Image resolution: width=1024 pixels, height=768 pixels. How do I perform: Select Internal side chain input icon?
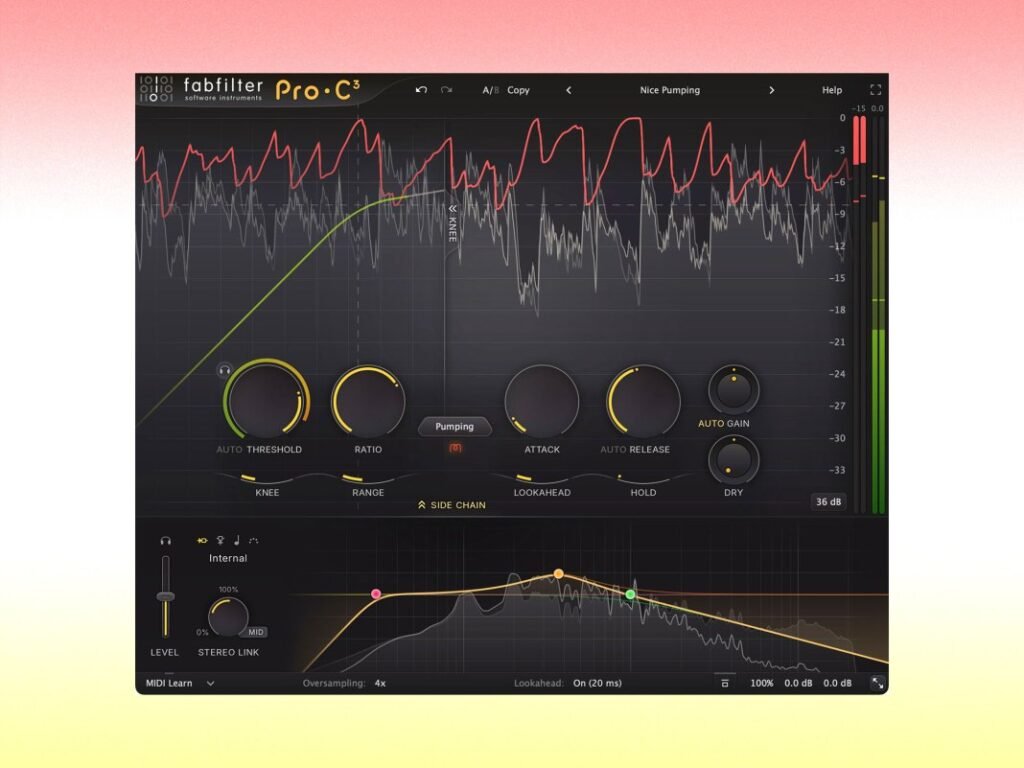coord(202,540)
